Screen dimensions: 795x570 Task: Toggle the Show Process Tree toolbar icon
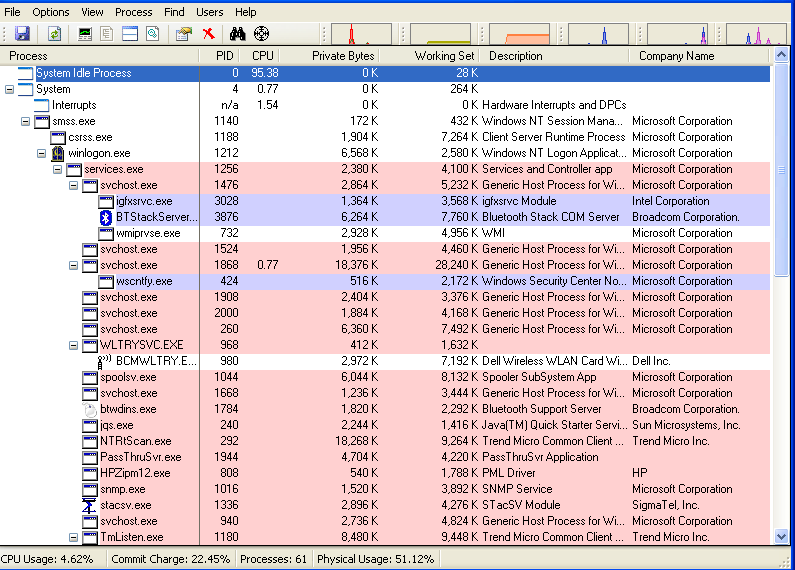(x=106, y=34)
